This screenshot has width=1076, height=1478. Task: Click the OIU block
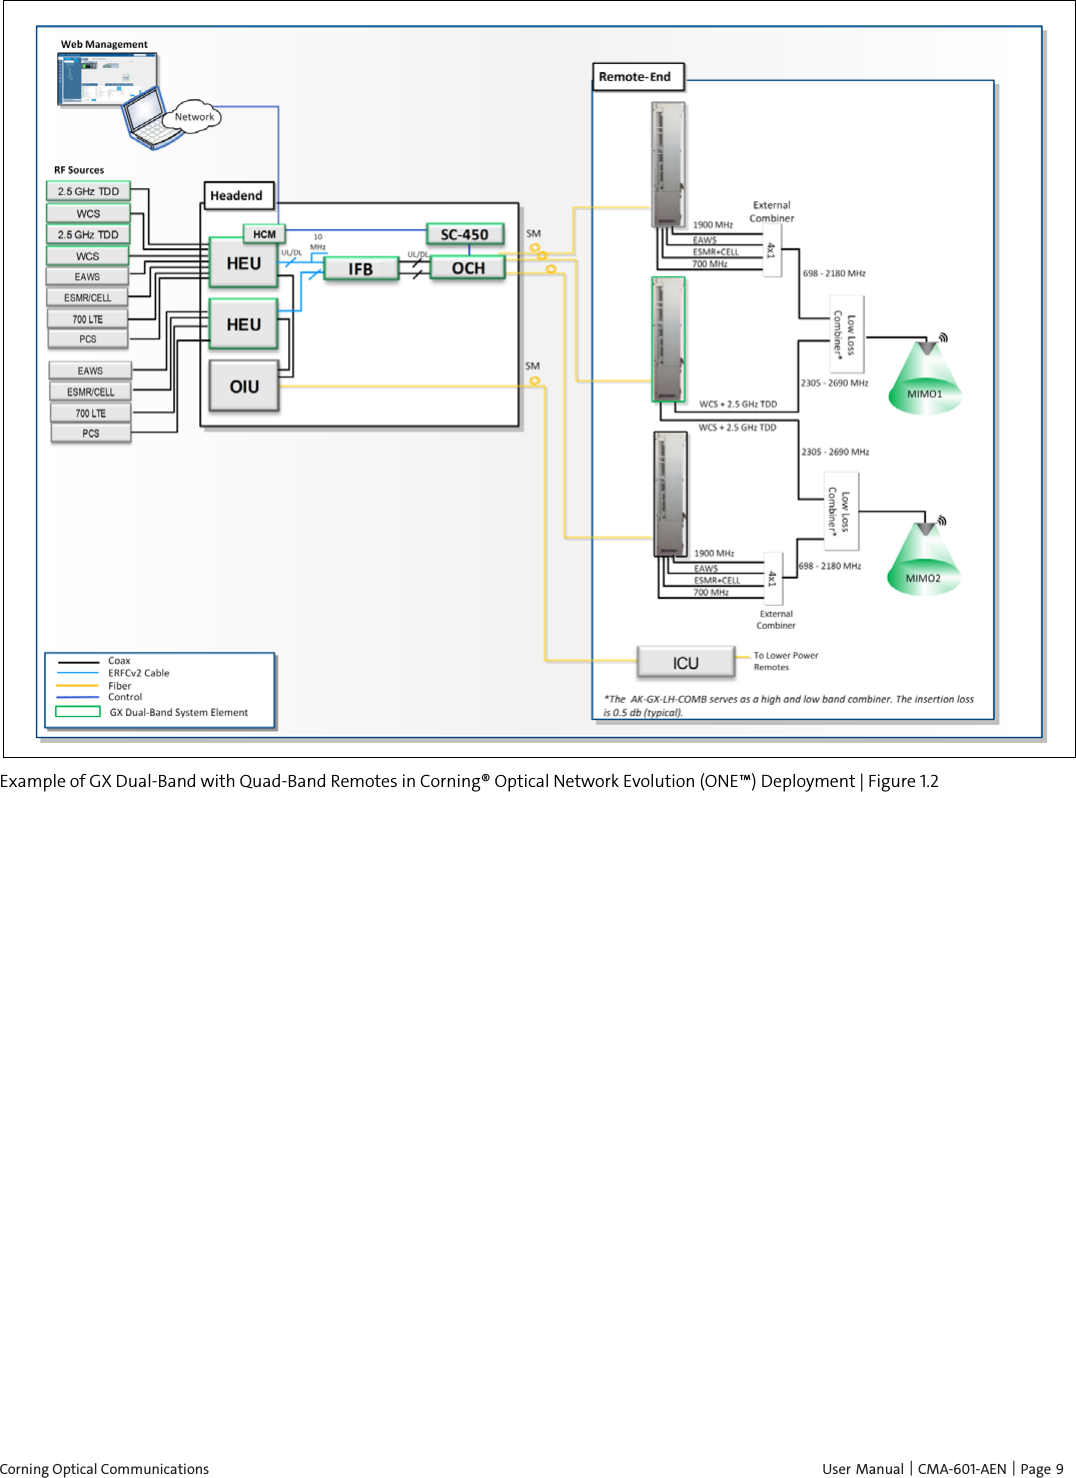(244, 386)
